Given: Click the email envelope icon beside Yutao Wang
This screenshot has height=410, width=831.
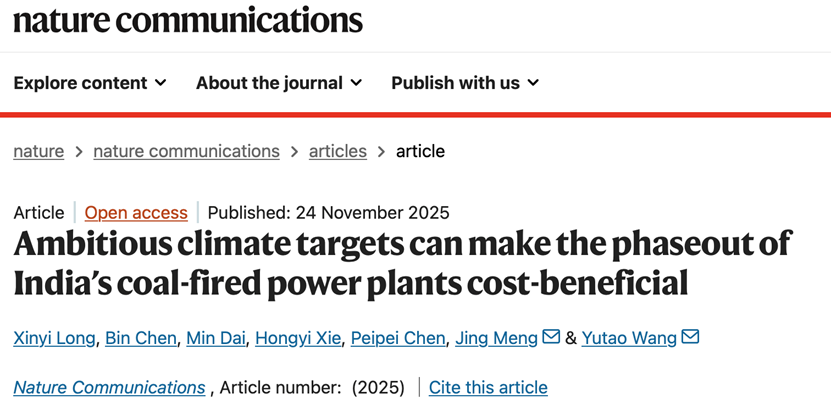Looking at the screenshot, I should 690,338.
